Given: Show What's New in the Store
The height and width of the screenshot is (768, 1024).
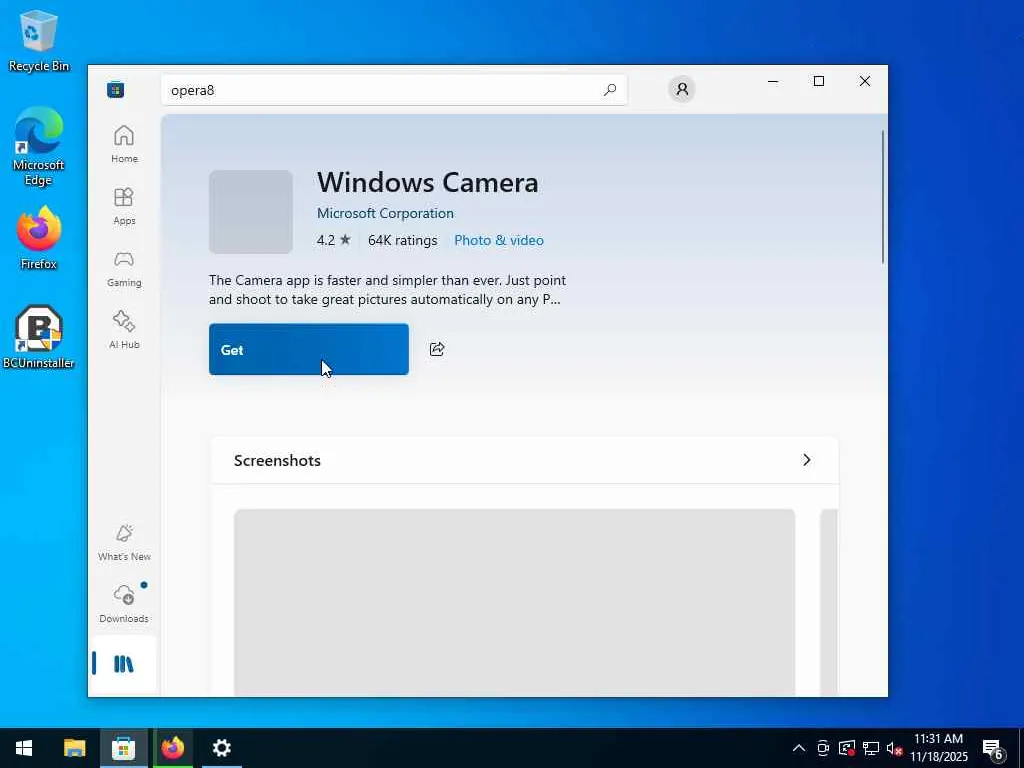Looking at the screenshot, I should (124, 542).
